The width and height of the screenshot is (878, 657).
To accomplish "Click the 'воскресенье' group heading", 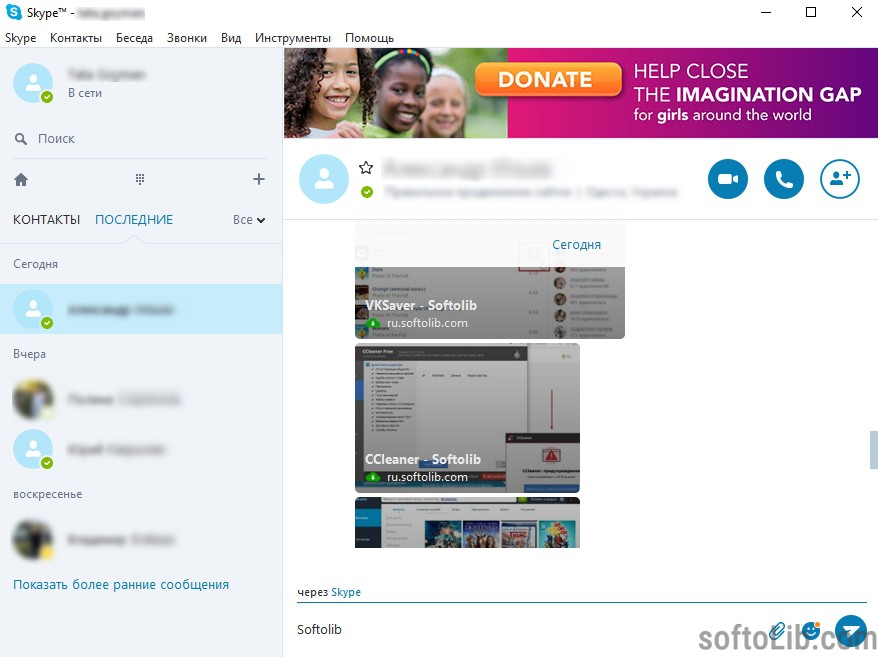I will tap(48, 494).
